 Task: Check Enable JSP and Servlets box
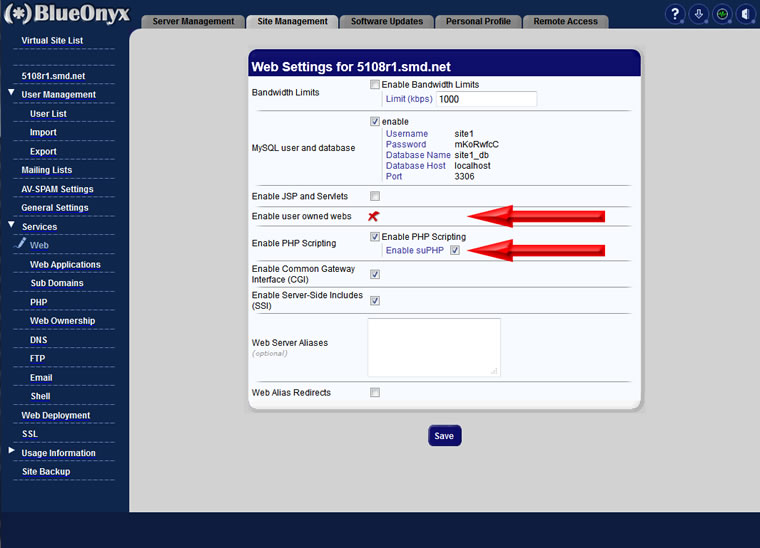(375, 196)
